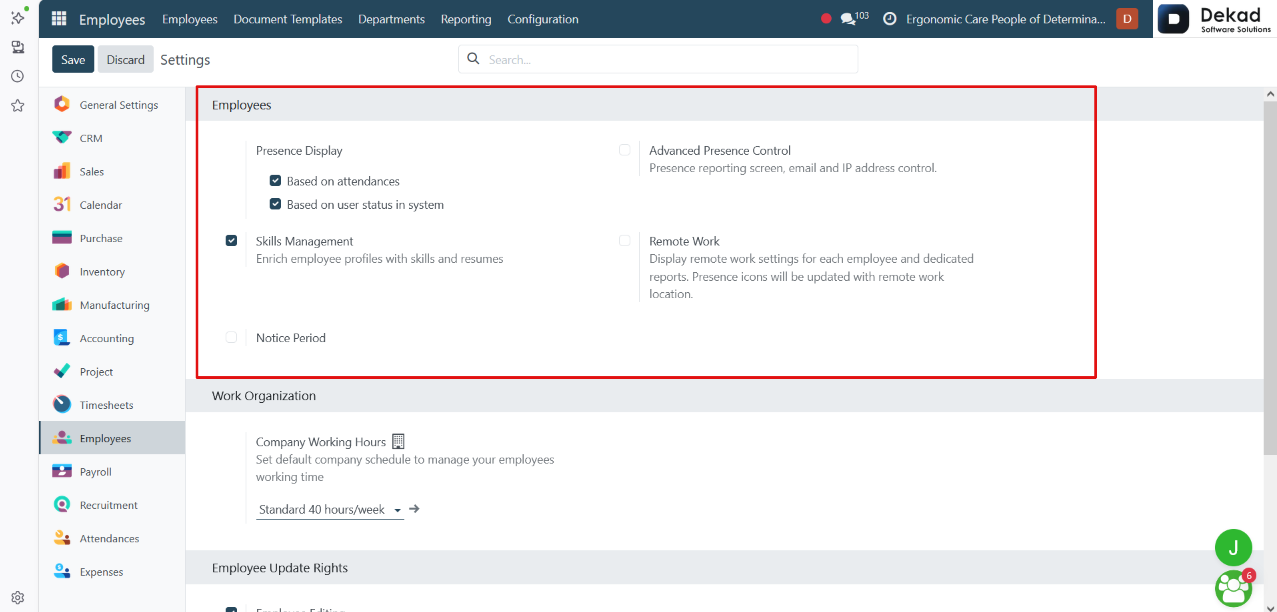1277x612 pixels.
Task: Click the Employees app title
Action: (112, 19)
